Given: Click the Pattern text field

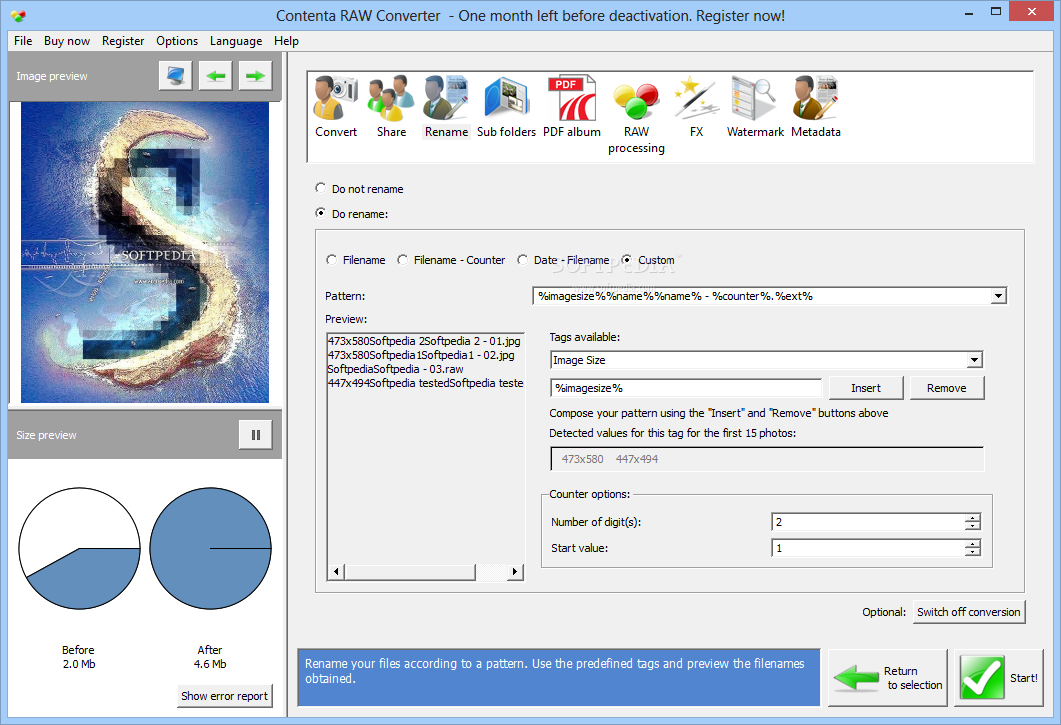Looking at the screenshot, I should pyautogui.click(x=762, y=296).
